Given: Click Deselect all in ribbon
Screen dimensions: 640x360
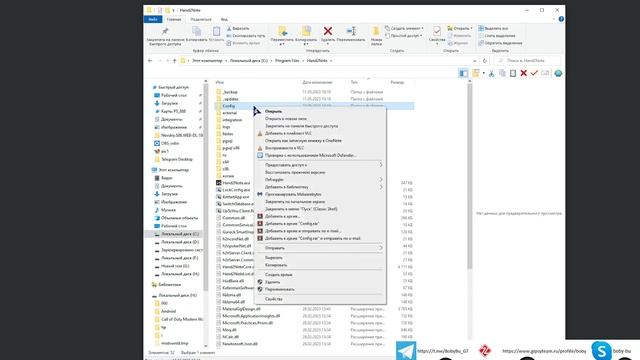Looking at the screenshot, I should click(496, 36).
